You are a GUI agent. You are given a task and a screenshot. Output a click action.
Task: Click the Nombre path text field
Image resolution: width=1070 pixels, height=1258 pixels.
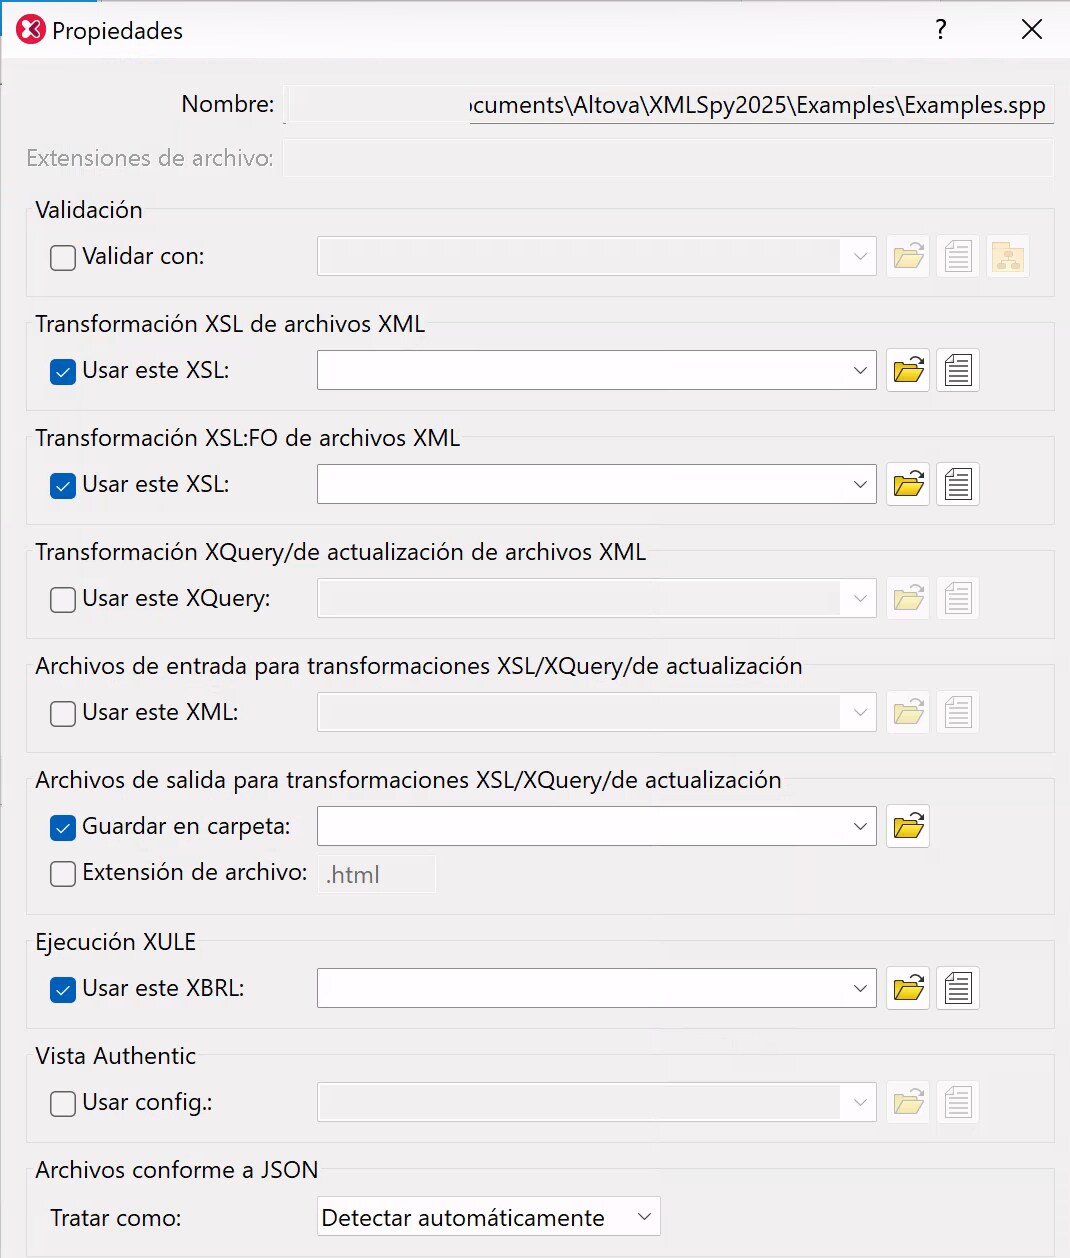[x=668, y=105]
